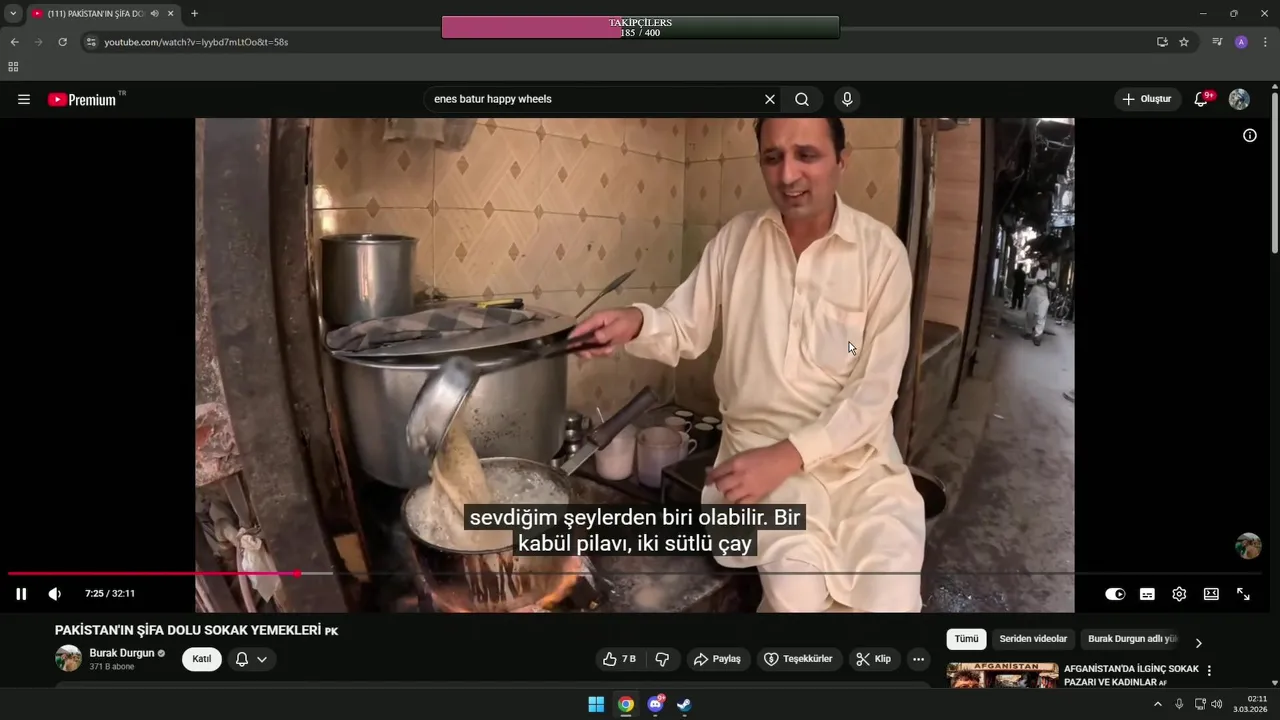Open the Burak Durgun channel name
The image size is (1280, 720).
pyautogui.click(x=122, y=653)
